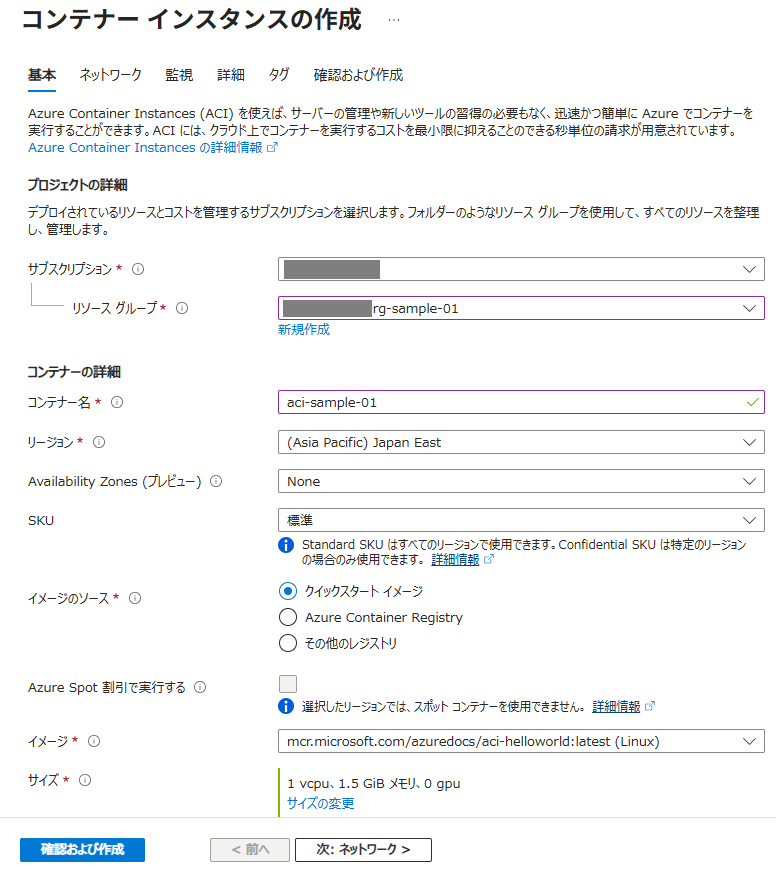This screenshot has height=870, width=776.
Task: Click 次: ネットワーク > button
Action: pos(363,849)
